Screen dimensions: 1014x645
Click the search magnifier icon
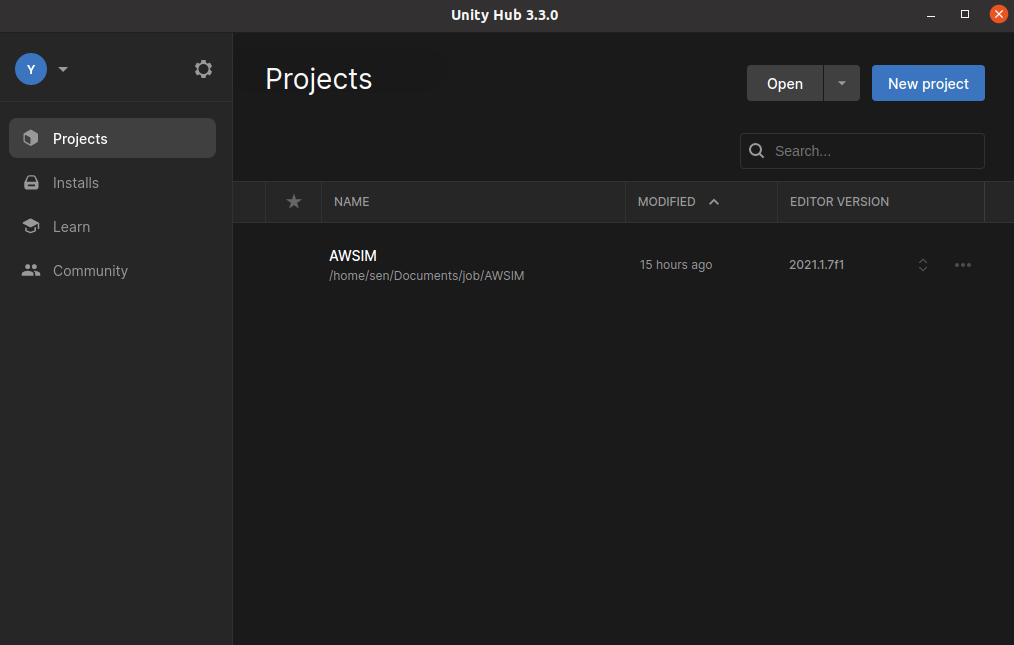757,150
